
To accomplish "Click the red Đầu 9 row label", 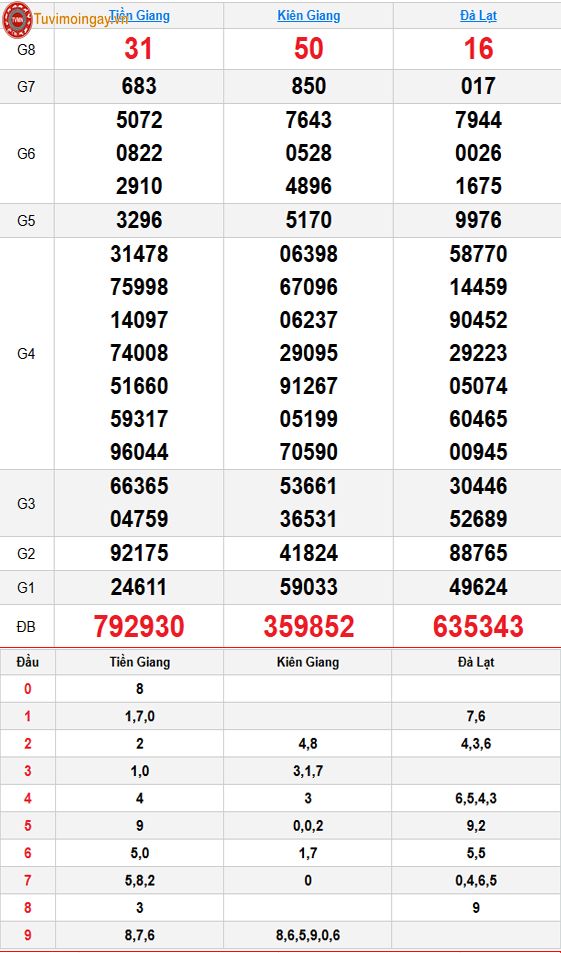I will point(27,935).
